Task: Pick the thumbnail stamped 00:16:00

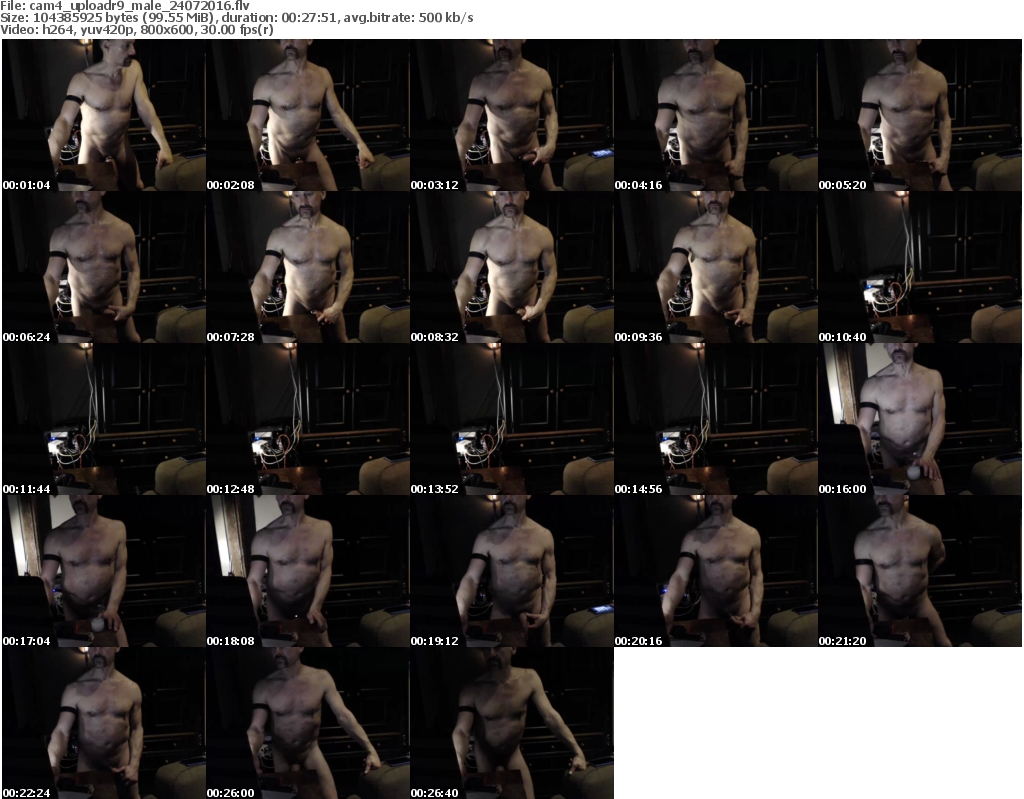Action: pos(920,419)
